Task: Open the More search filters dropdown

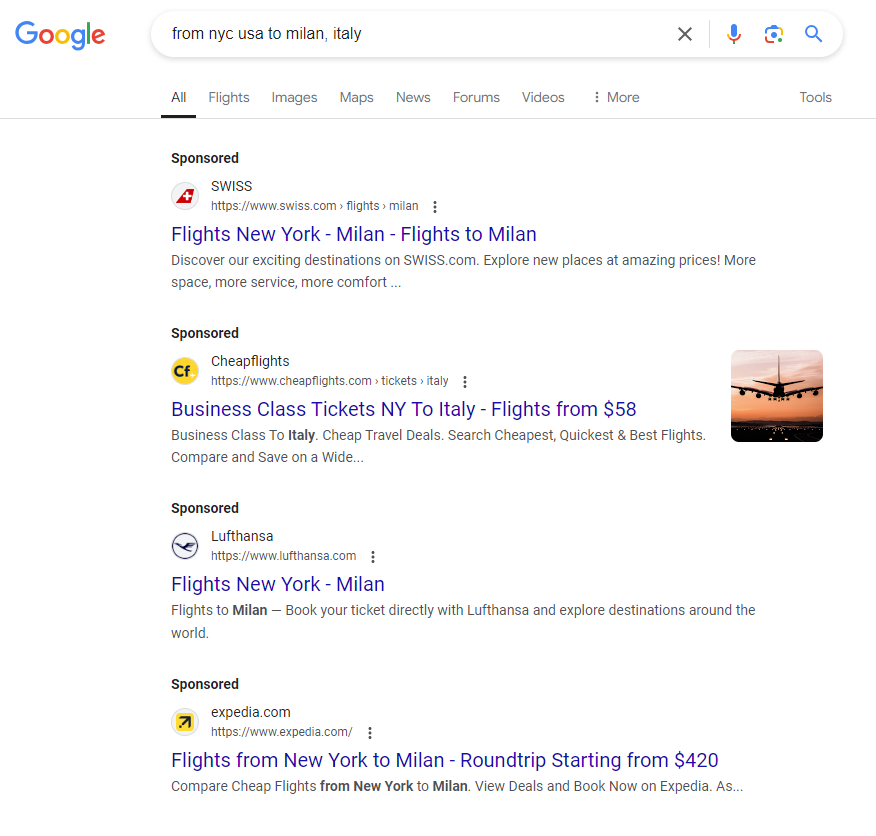Action: click(x=615, y=97)
